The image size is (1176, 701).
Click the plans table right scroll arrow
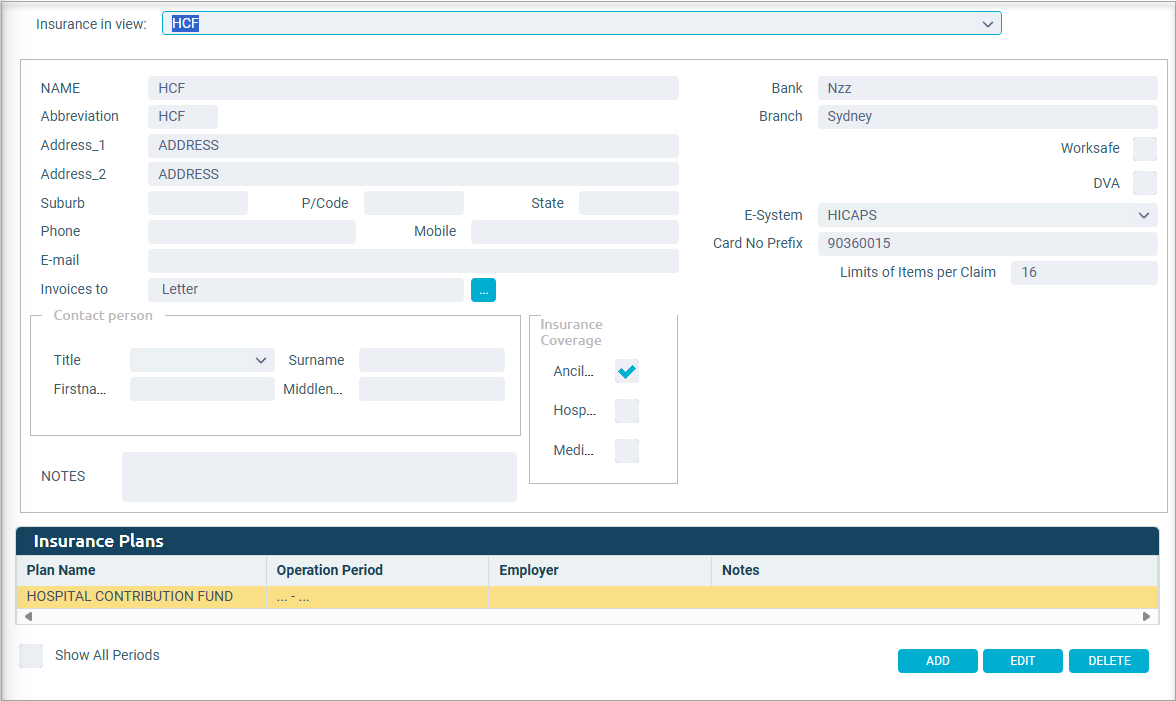tap(1146, 616)
